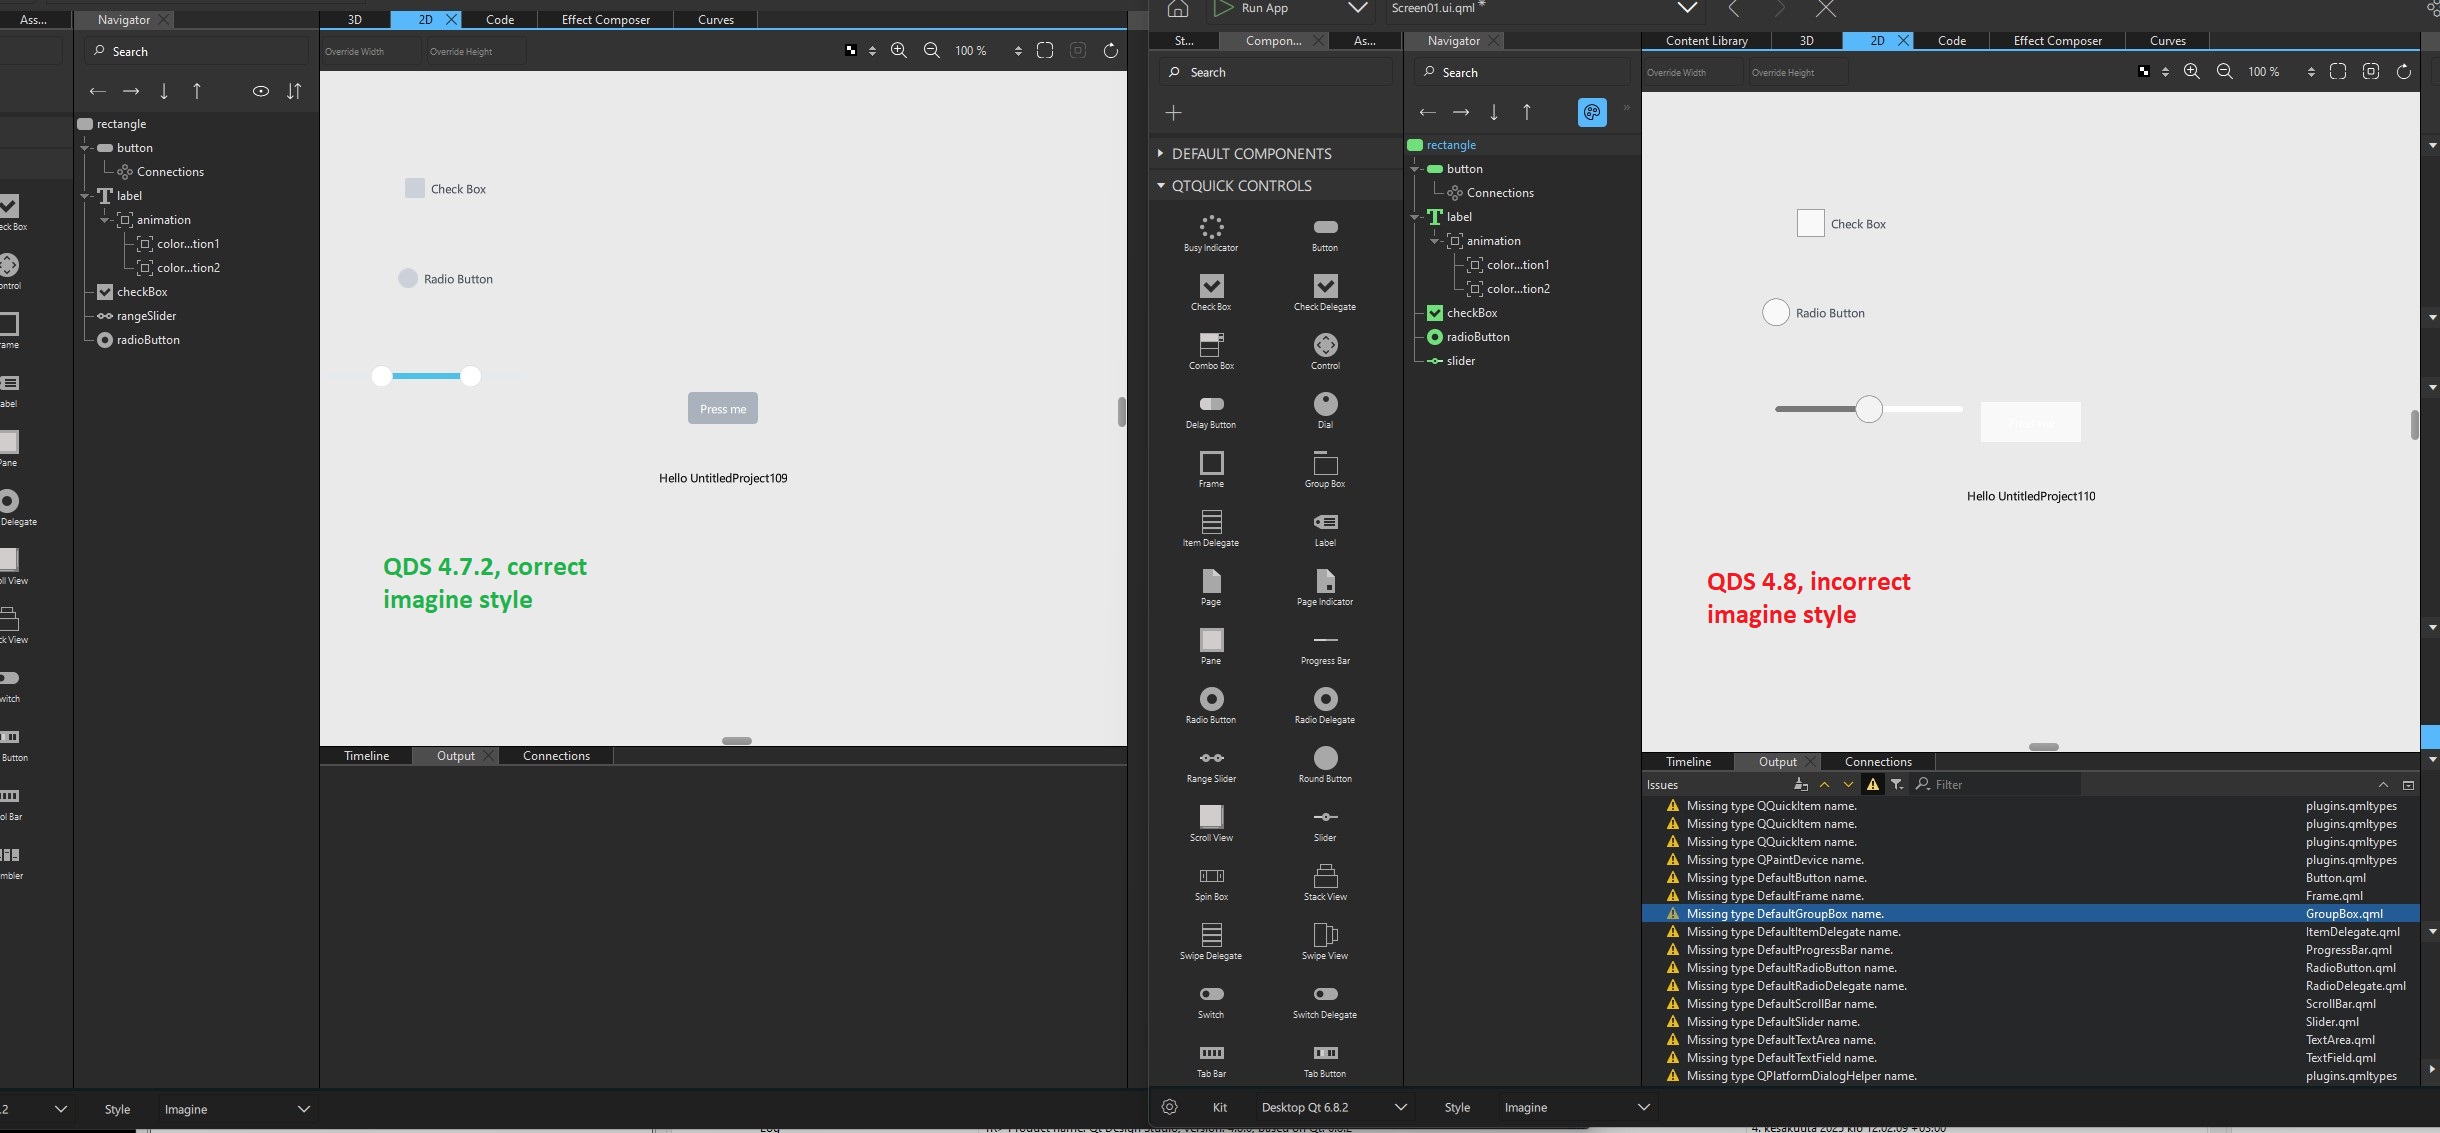Choose the Spin Box component
Screen dimensions: 2440x1133
coord(1211,882)
